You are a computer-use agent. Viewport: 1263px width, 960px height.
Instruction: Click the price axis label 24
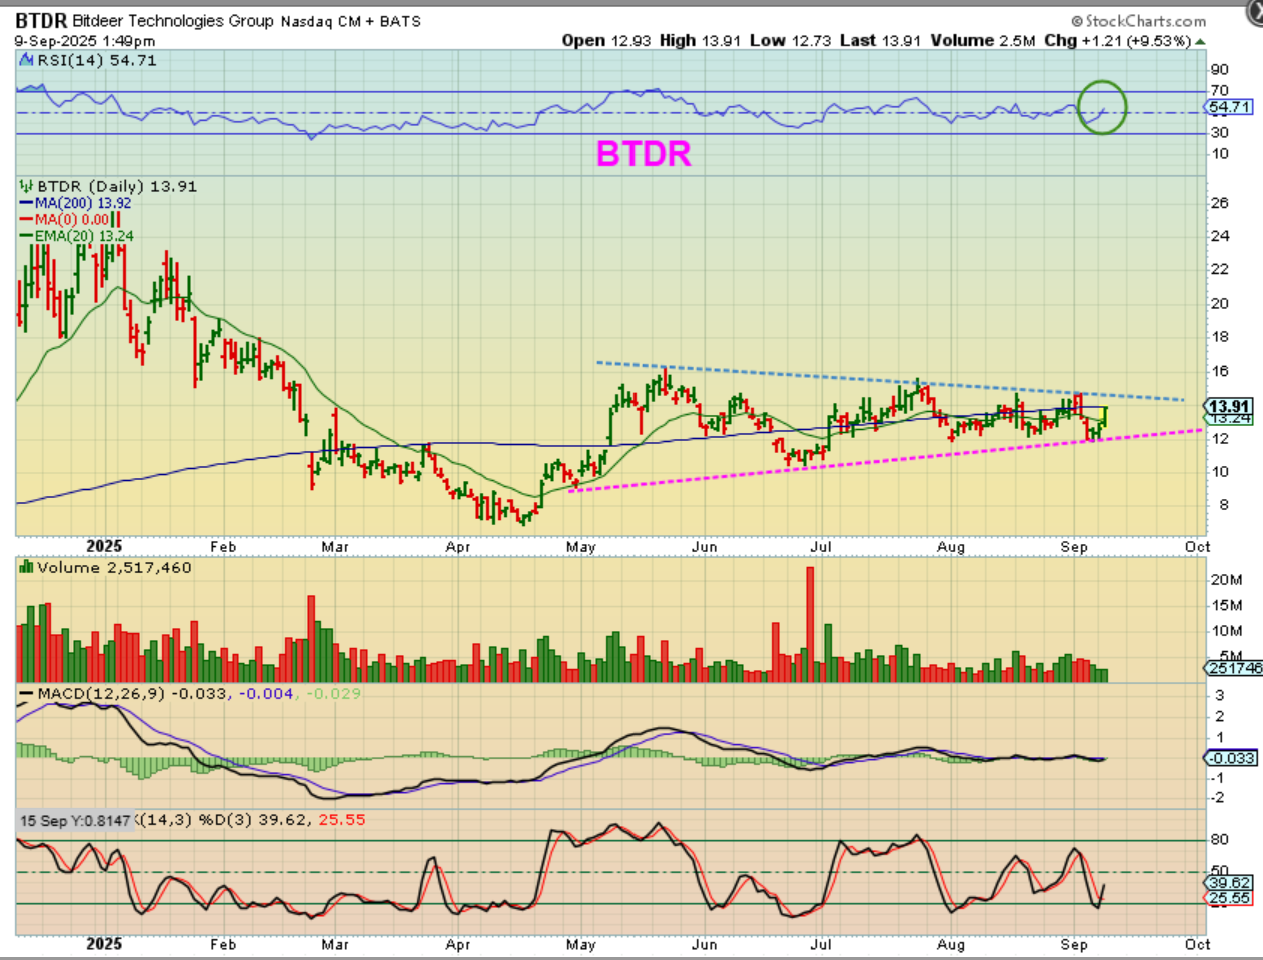point(1219,236)
